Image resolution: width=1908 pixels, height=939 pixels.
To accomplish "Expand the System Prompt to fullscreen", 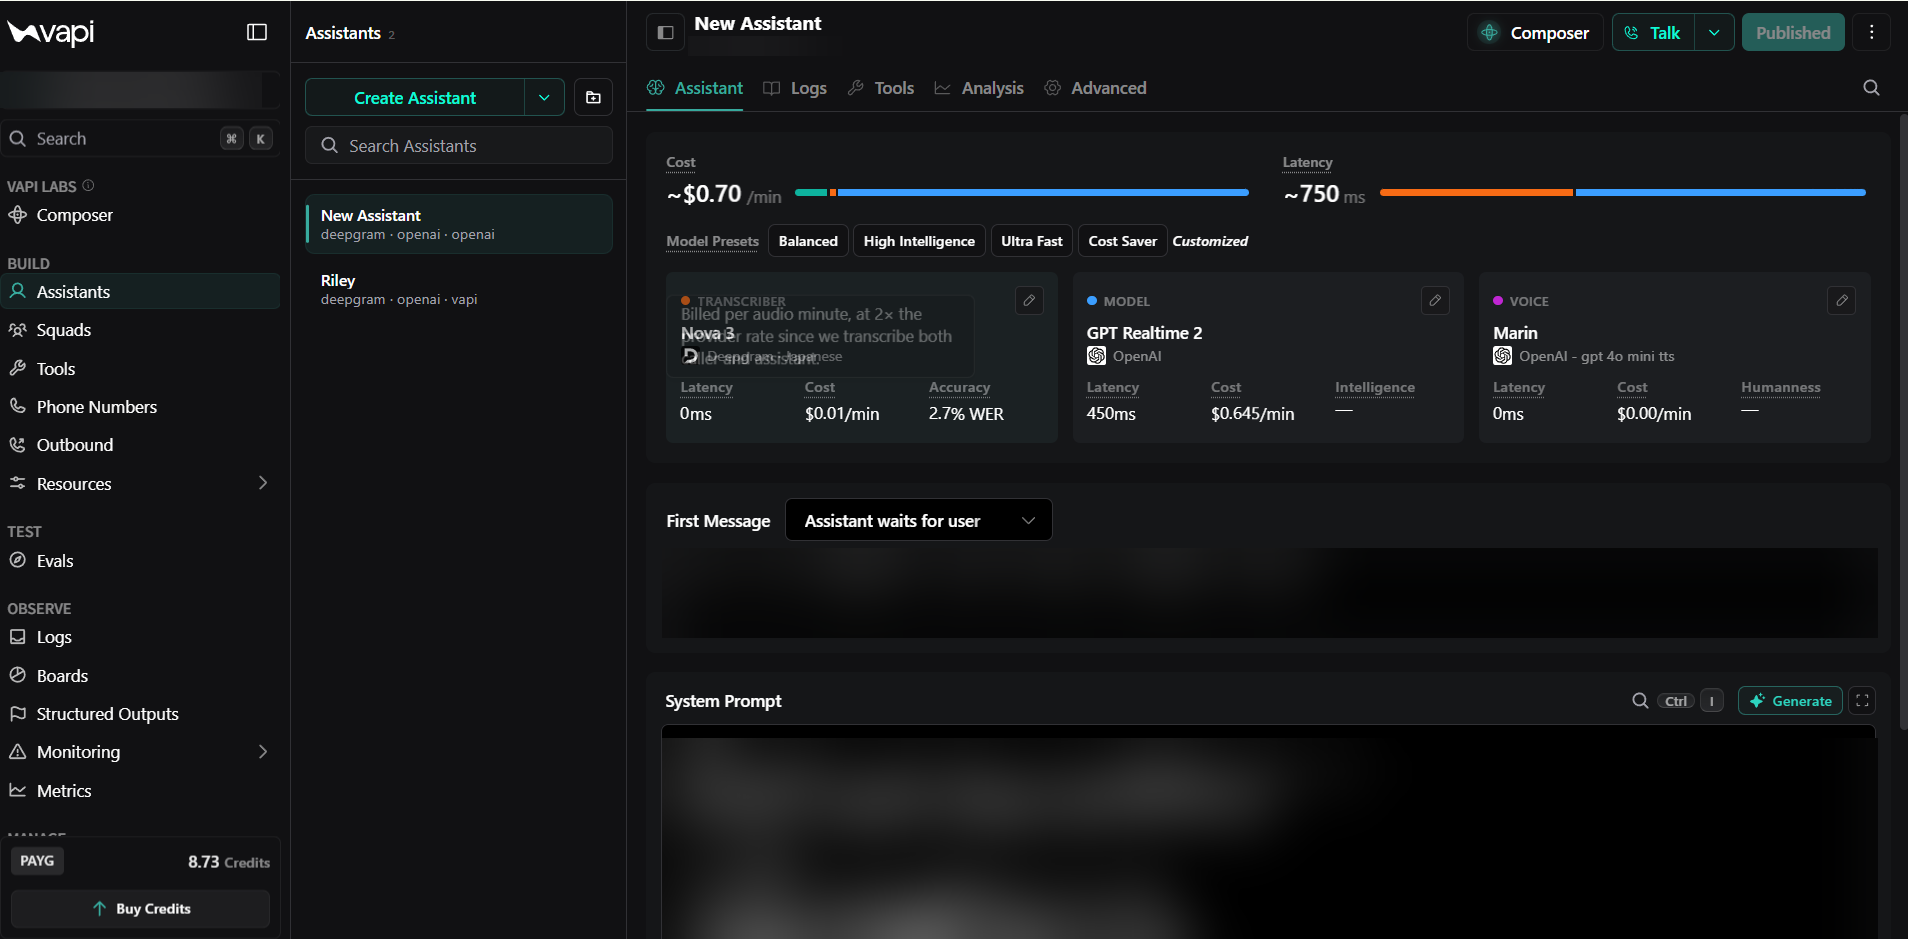I will click(1862, 701).
